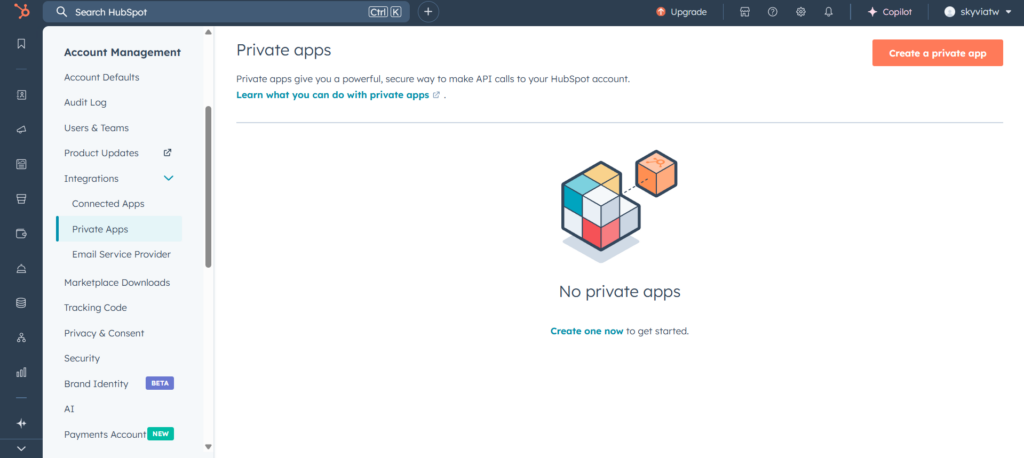Open Tracking Code settings

pos(95,308)
